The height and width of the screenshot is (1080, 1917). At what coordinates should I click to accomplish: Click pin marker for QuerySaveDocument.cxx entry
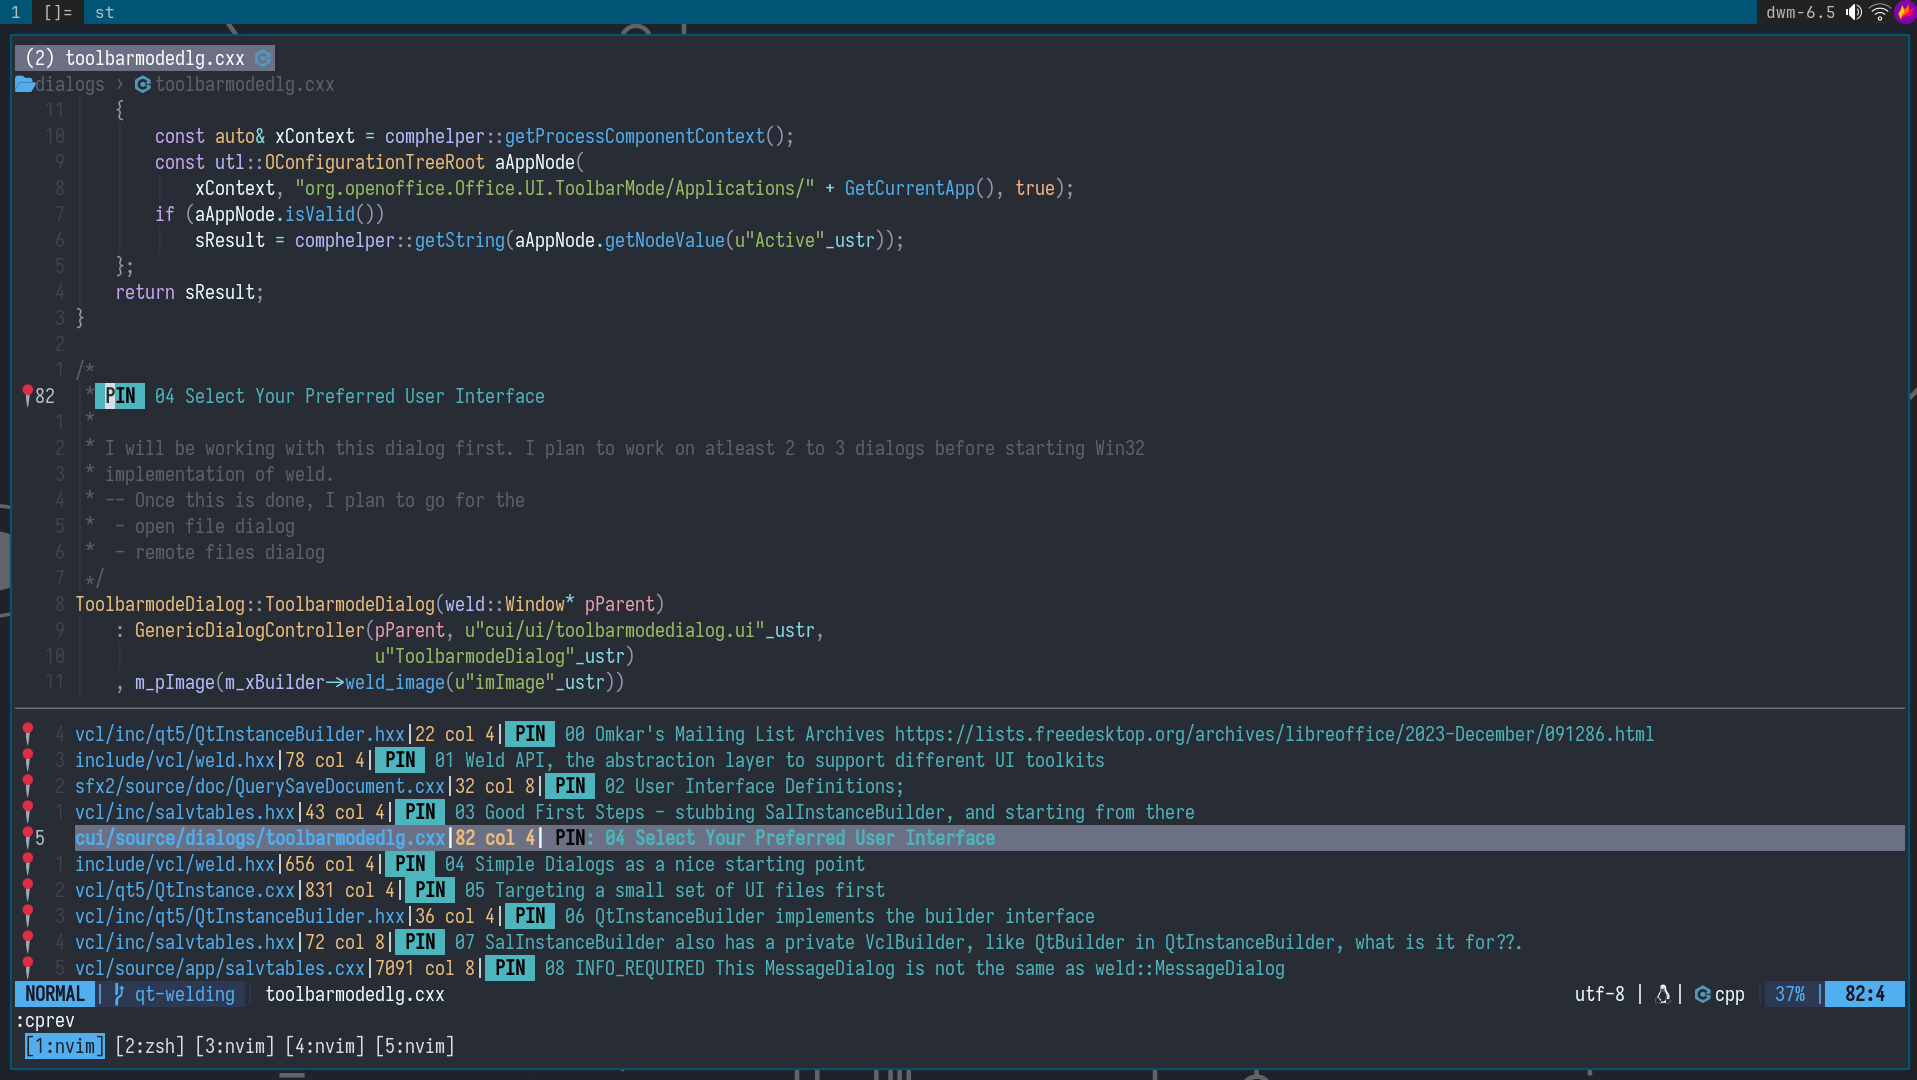(28, 786)
